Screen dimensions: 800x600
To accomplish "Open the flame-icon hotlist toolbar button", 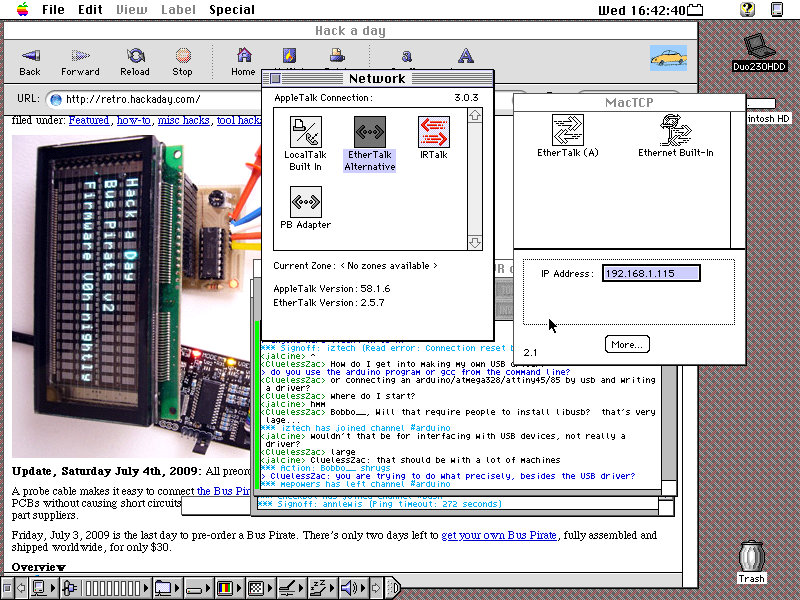I will [x=289, y=55].
